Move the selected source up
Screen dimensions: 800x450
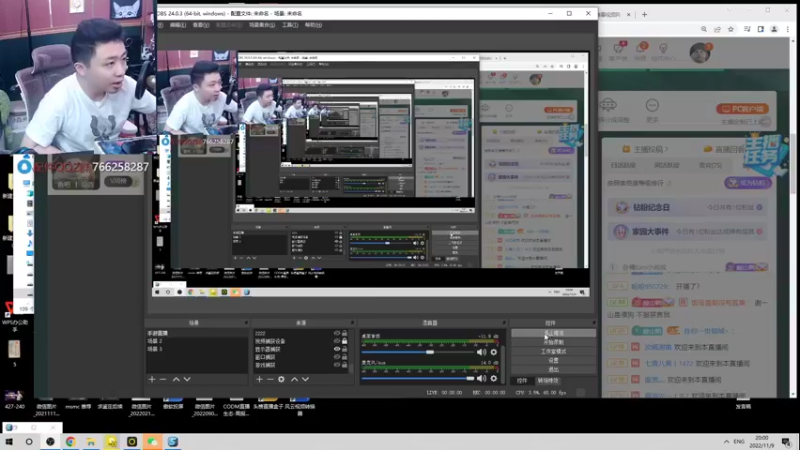[x=294, y=379]
